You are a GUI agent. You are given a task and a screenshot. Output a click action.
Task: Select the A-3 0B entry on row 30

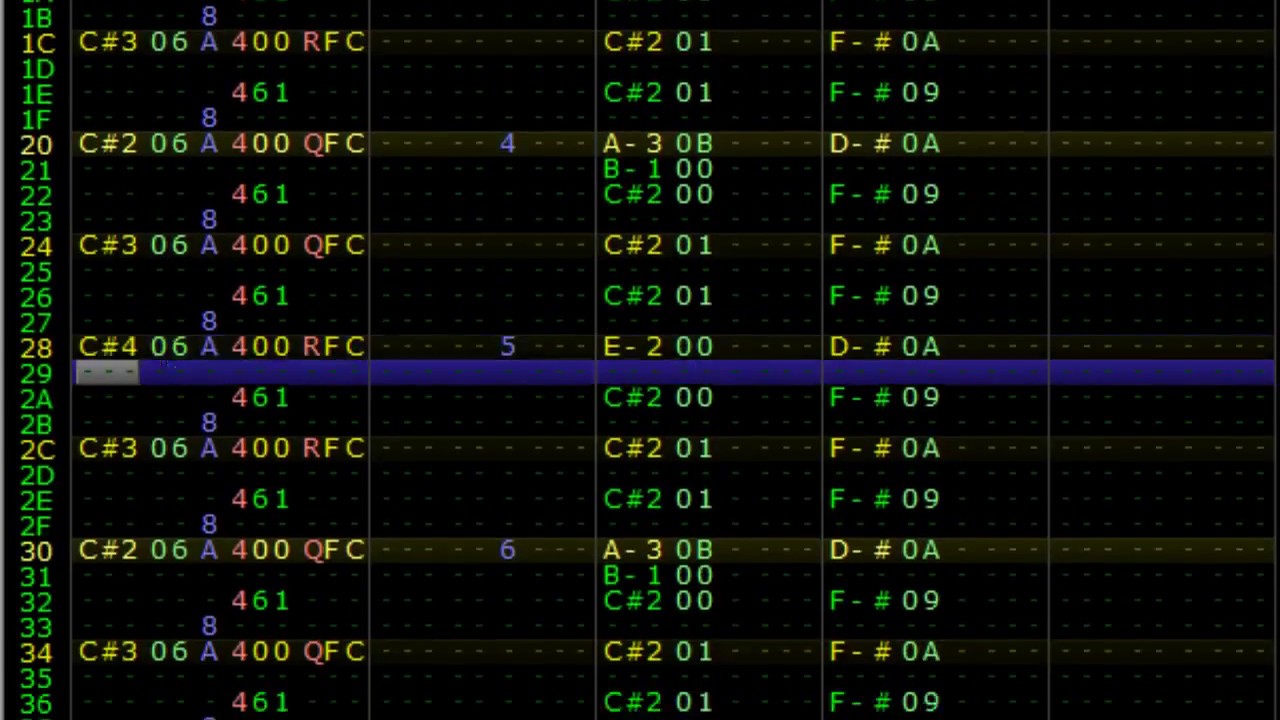tap(658, 550)
